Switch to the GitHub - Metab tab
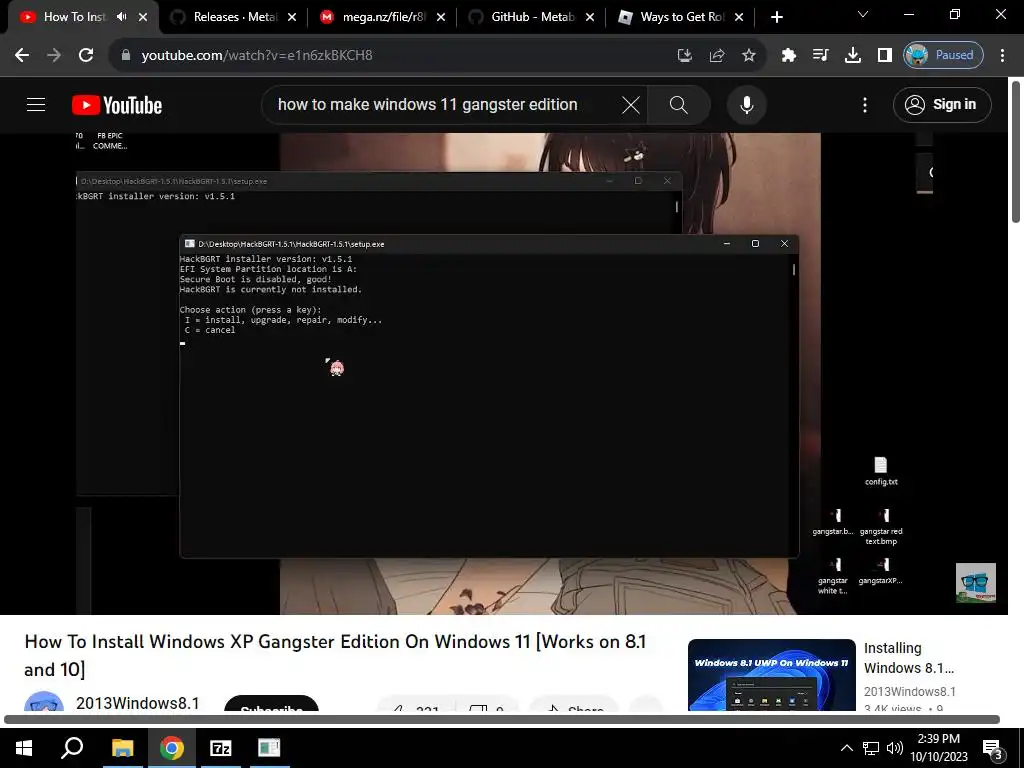1024x768 pixels. click(532, 17)
